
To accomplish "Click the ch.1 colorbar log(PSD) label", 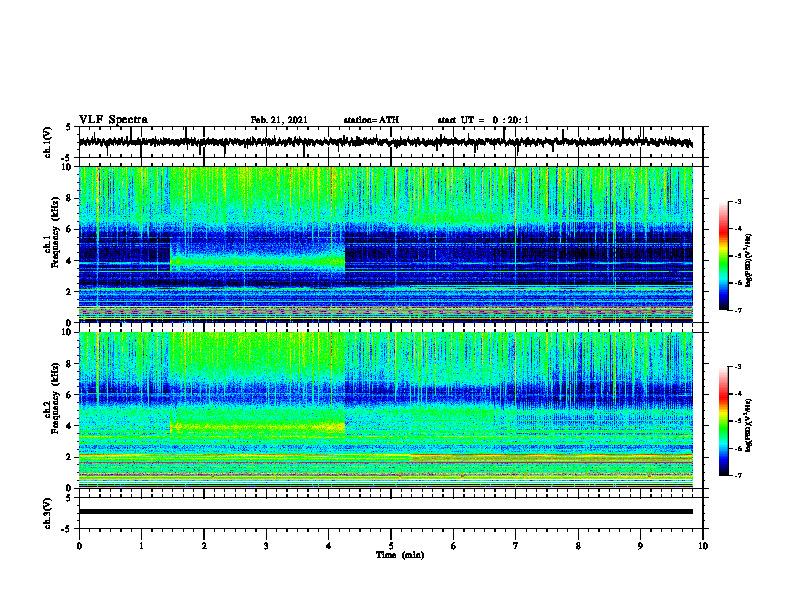I will (x=749, y=261).
